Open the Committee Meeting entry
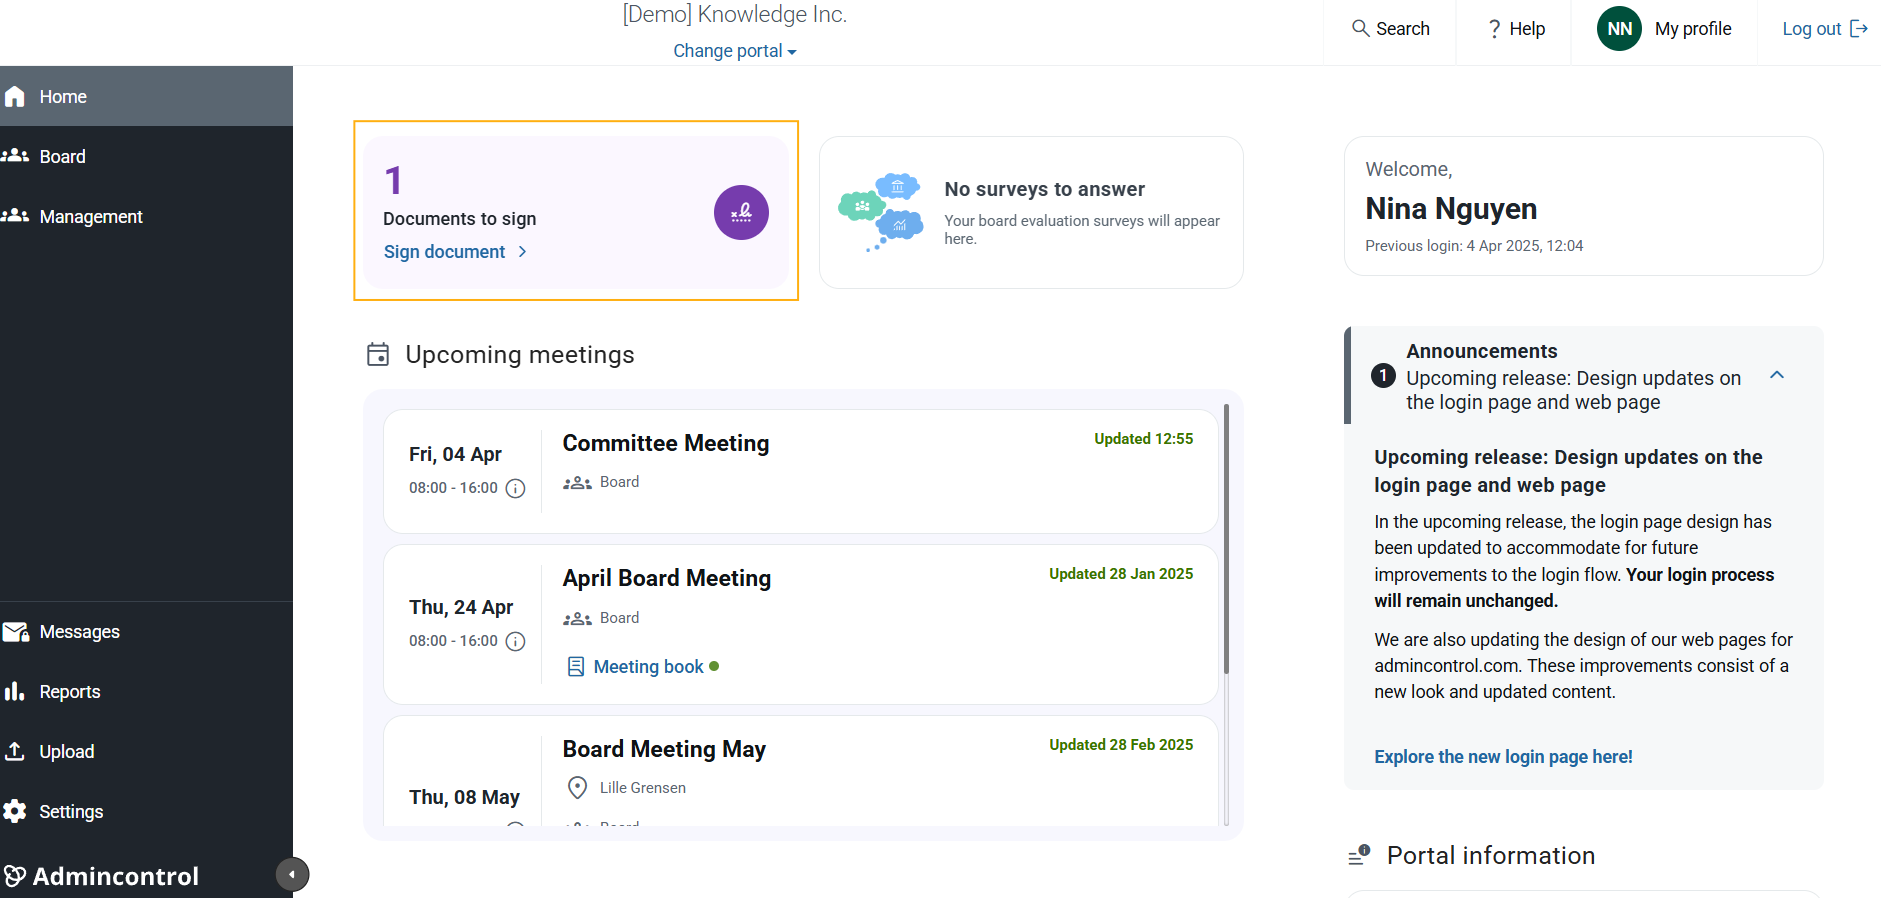Screen dimensions: 1881x898 tap(666, 443)
